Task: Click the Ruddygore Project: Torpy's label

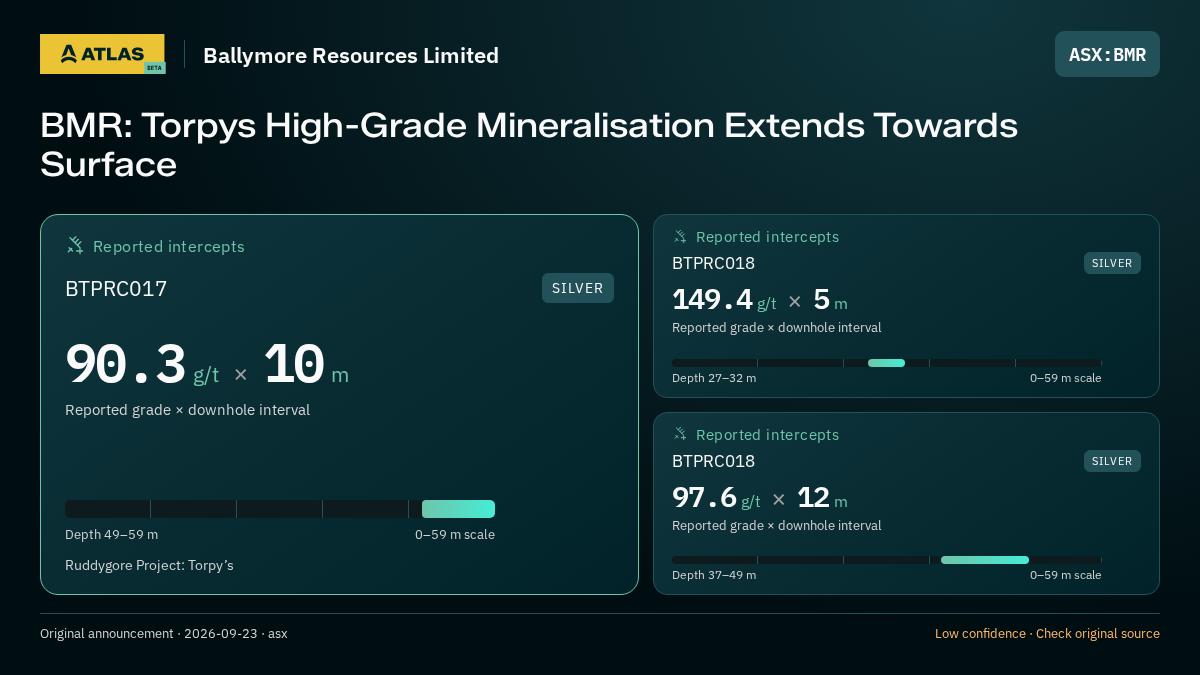Action: [x=149, y=565]
